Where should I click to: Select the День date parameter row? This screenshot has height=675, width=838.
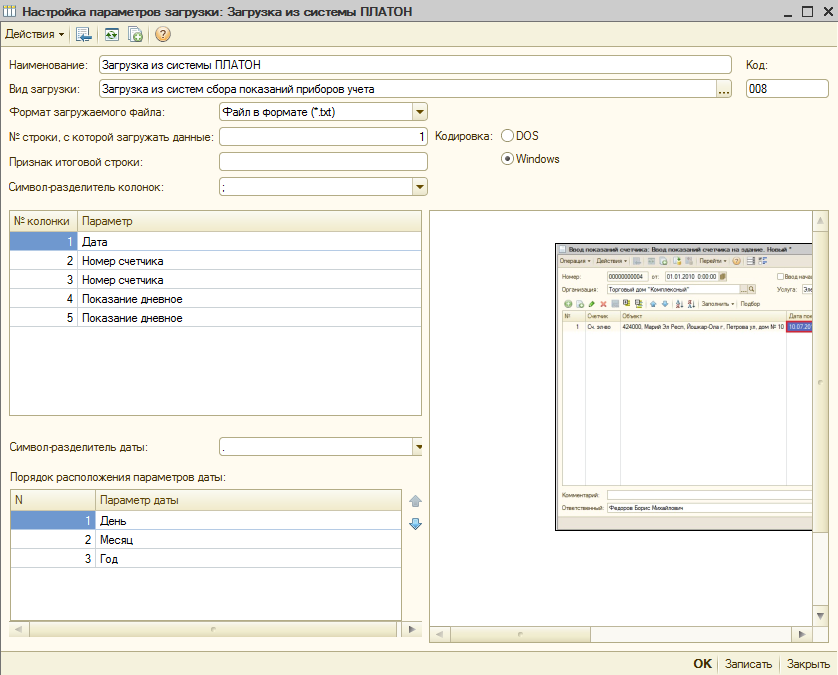tap(206, 521)
